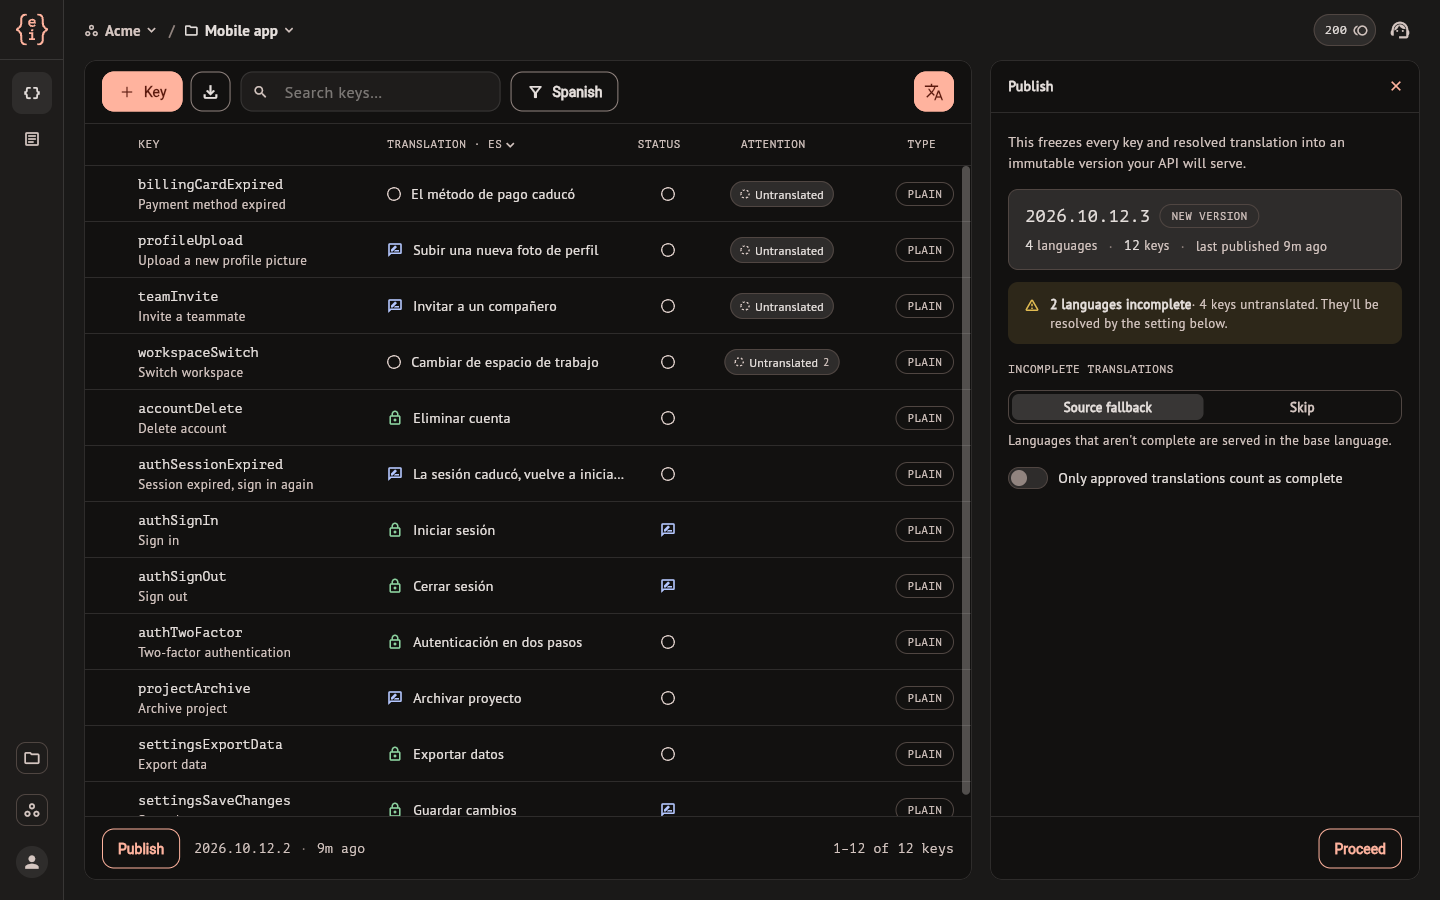Image resolution: width=1440 pixels, height=900 pixels.
Task: Click the warning icon in the incomplete notice
Action: [1032, 305]
